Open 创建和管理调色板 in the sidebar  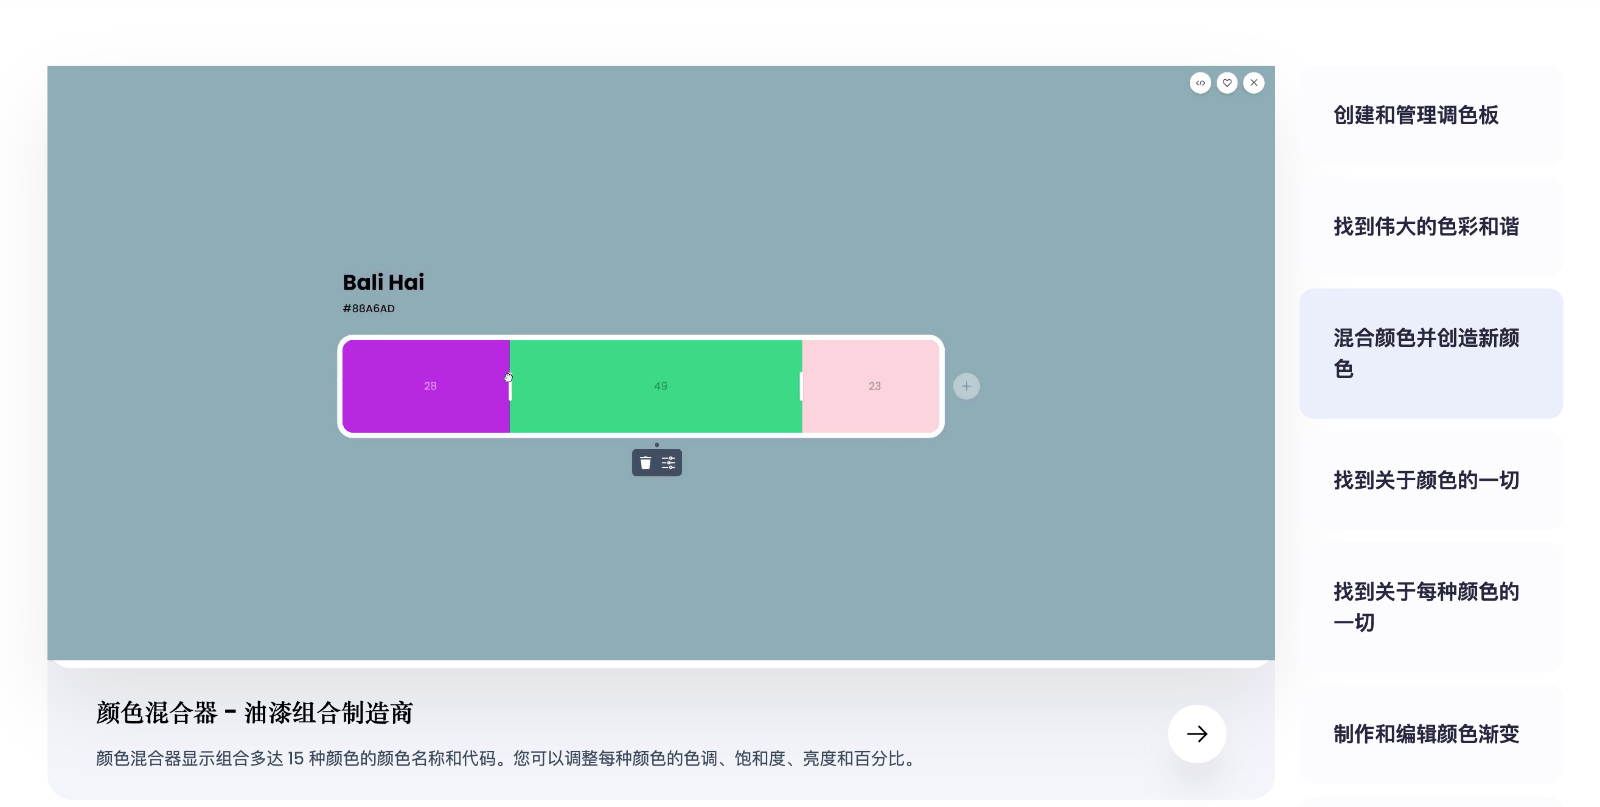[x=1414, y=115]
